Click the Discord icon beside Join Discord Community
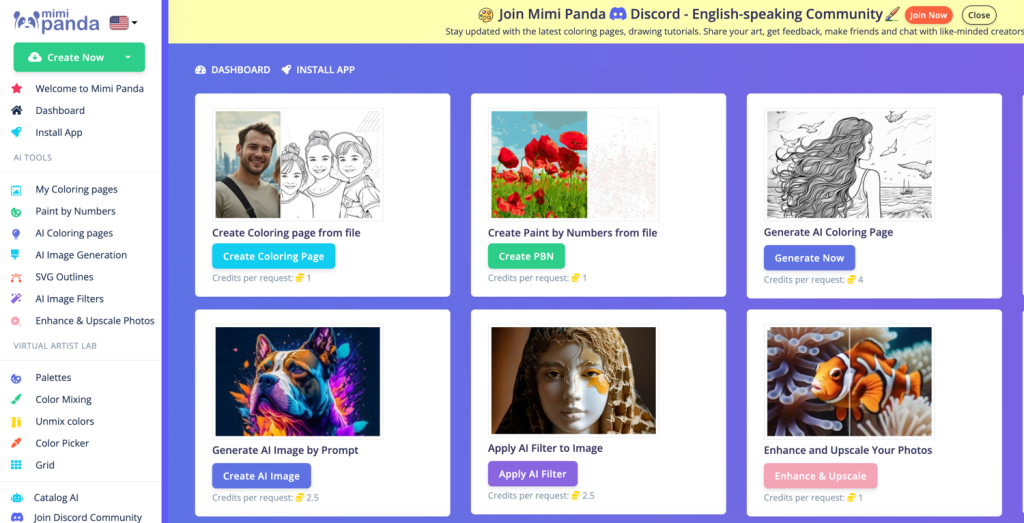The width and height of the screenshot is (1024, 523). click(18, 517)
